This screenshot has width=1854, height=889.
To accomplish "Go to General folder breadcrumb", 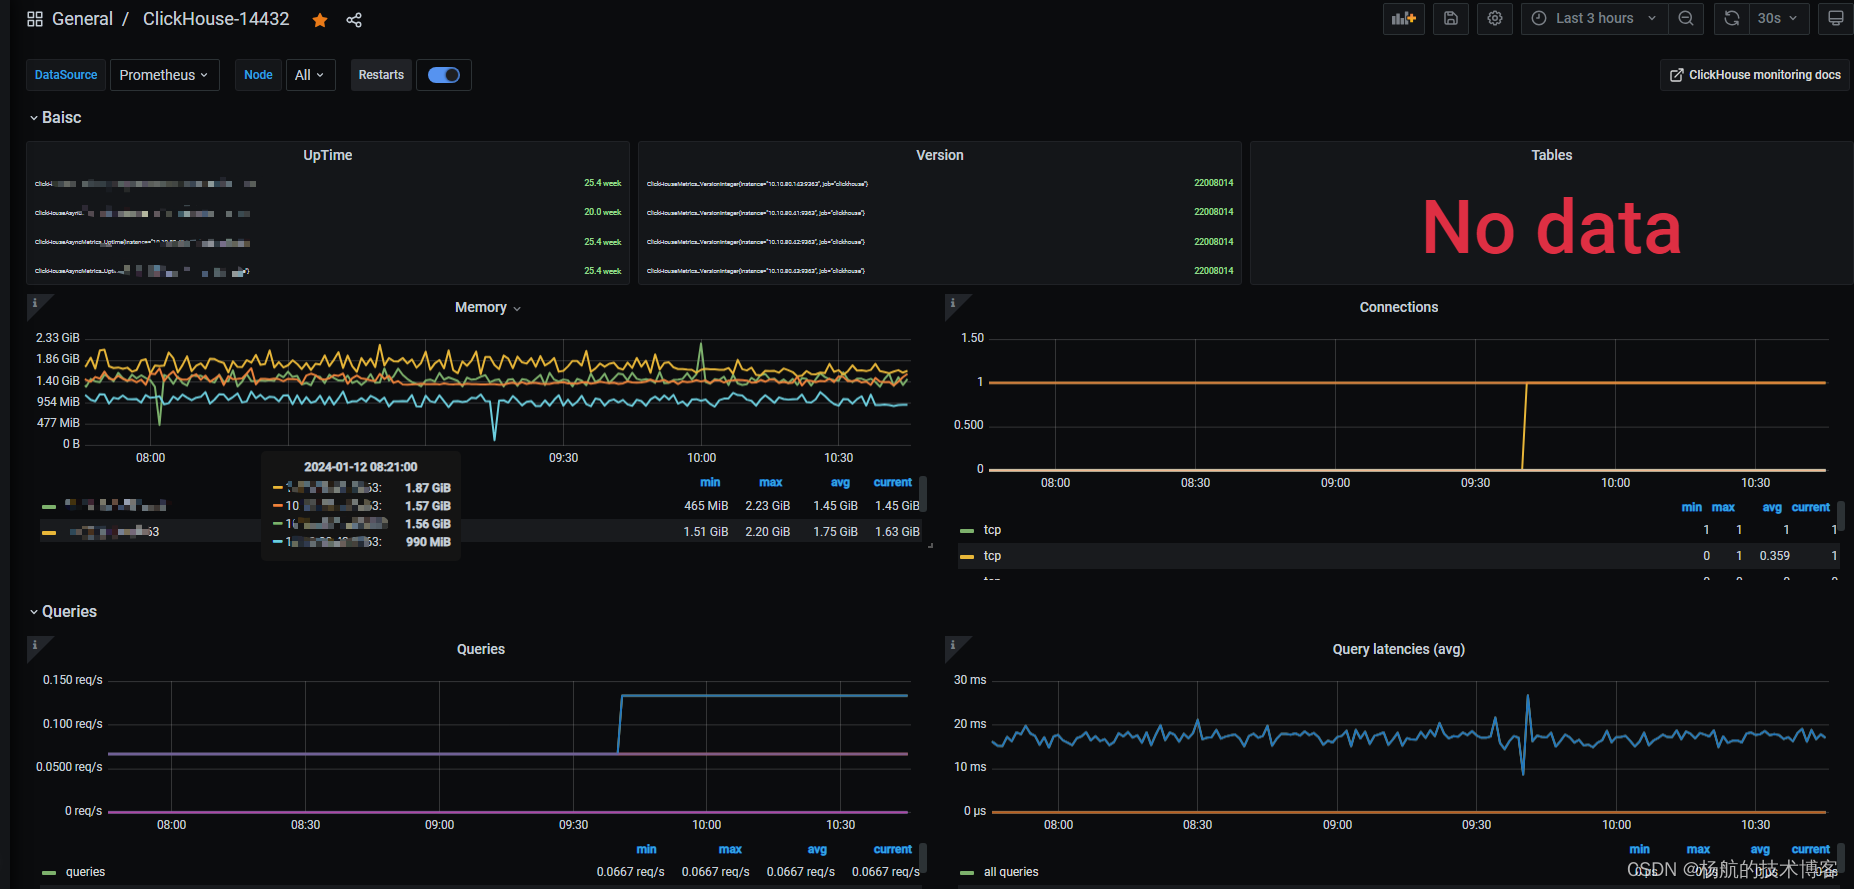I will point(82,19).
